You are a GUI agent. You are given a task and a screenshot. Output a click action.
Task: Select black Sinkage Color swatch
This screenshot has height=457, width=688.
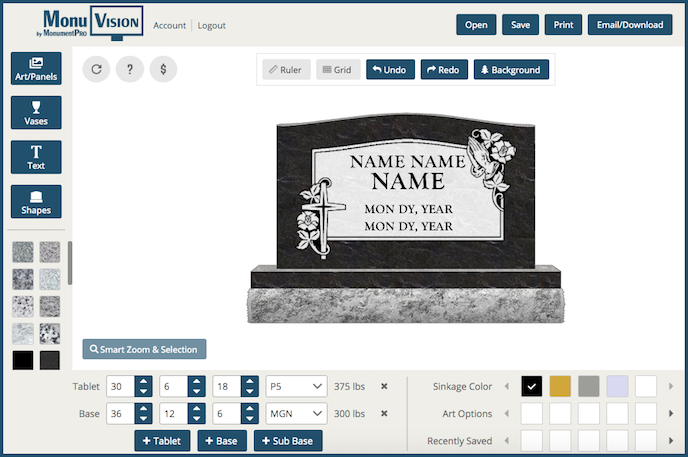tap(532, 386)
